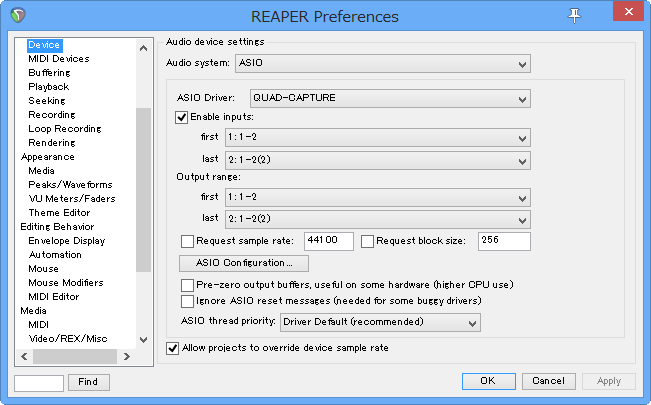This screenshot has width=651, height=405.
Task: Uncheck the Enable inputs checkbox
Action: 181,117
